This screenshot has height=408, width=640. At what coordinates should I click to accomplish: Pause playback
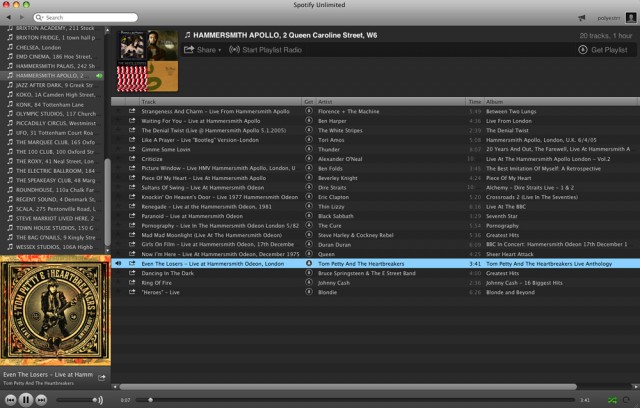click(x=26, y=400)
